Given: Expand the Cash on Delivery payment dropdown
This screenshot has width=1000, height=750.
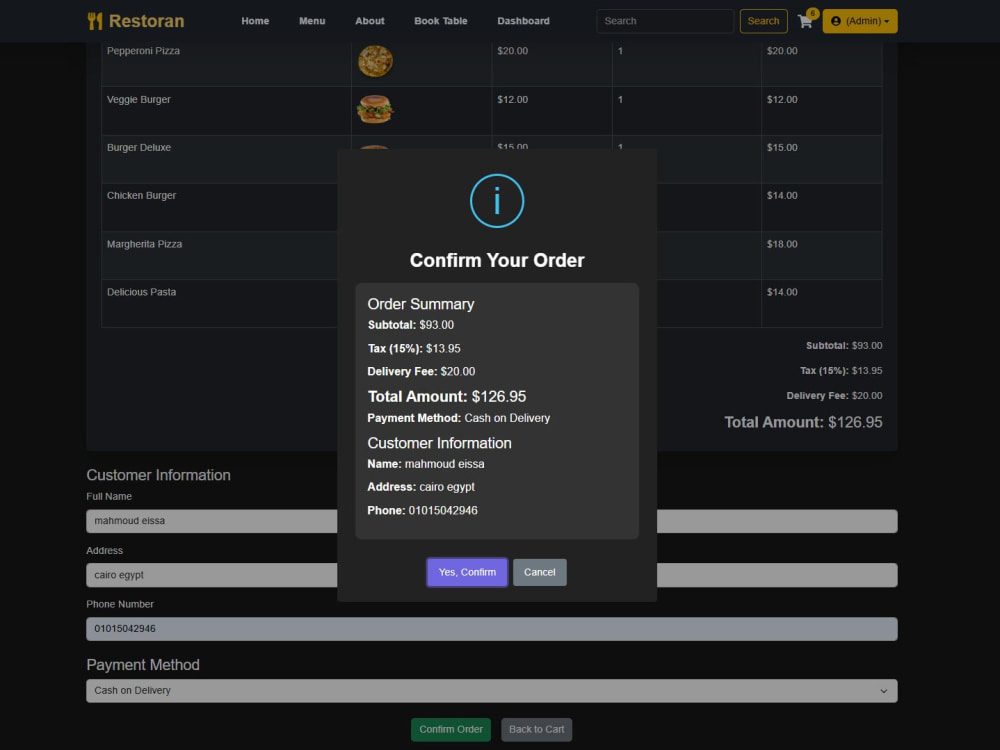Looking at the screenshot, I should pos(492,691).
